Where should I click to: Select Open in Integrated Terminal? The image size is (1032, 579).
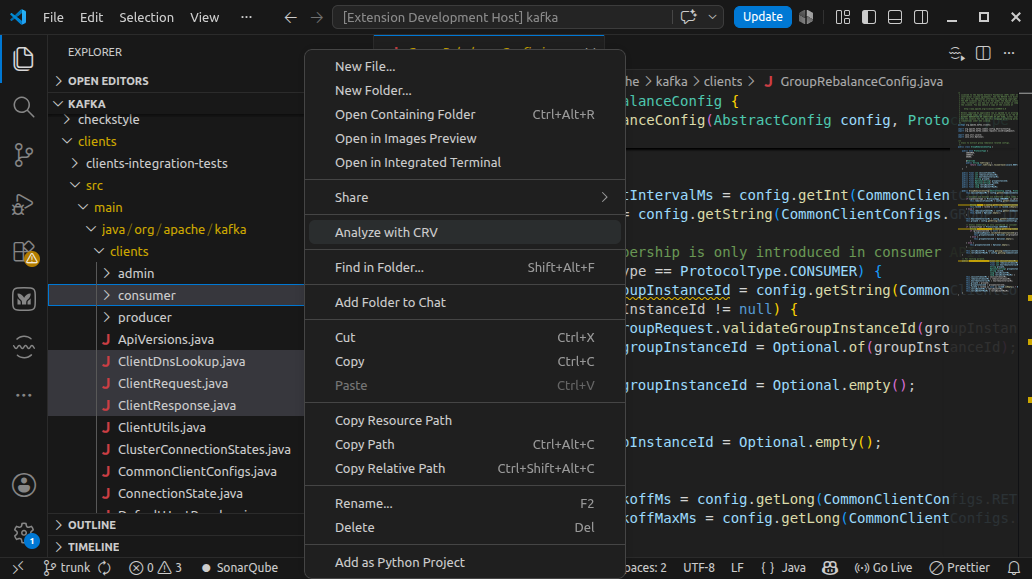click(x=465, y=163)
